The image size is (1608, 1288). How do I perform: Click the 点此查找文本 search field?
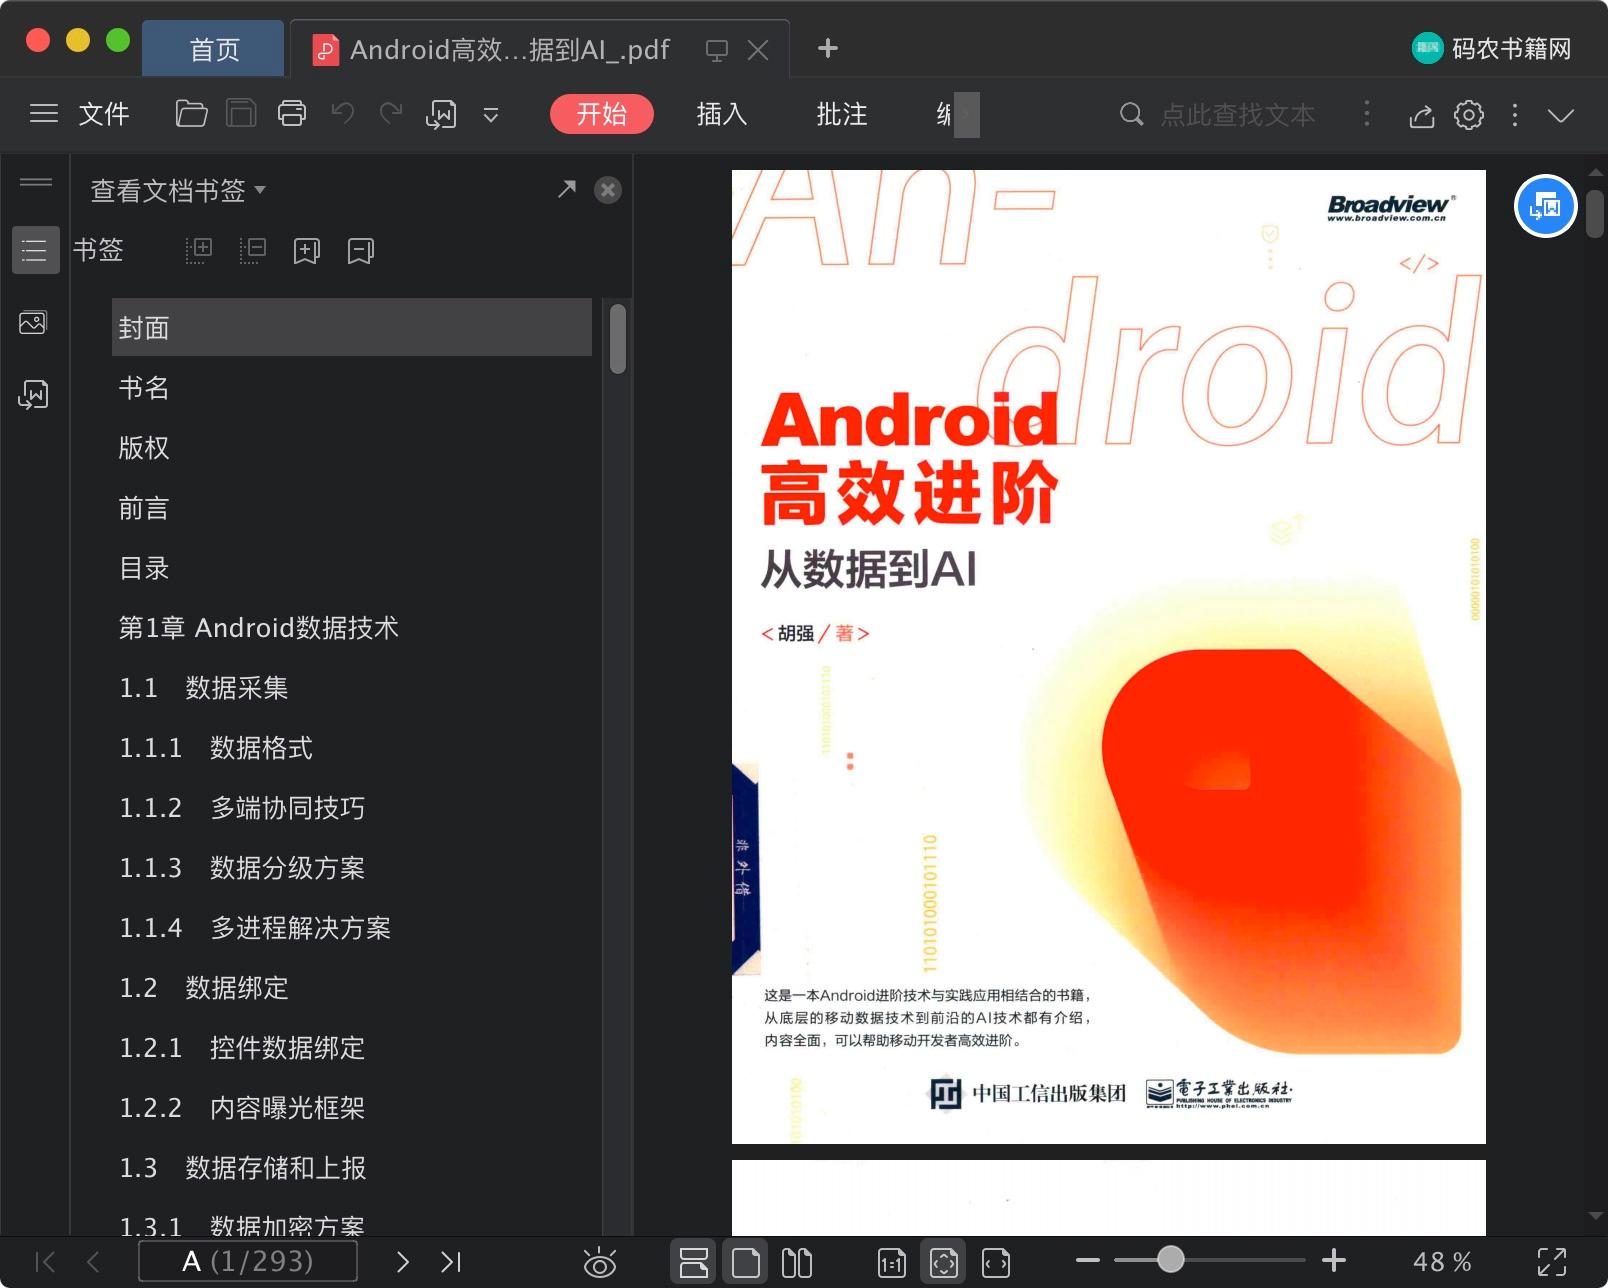click(1238, 114)
